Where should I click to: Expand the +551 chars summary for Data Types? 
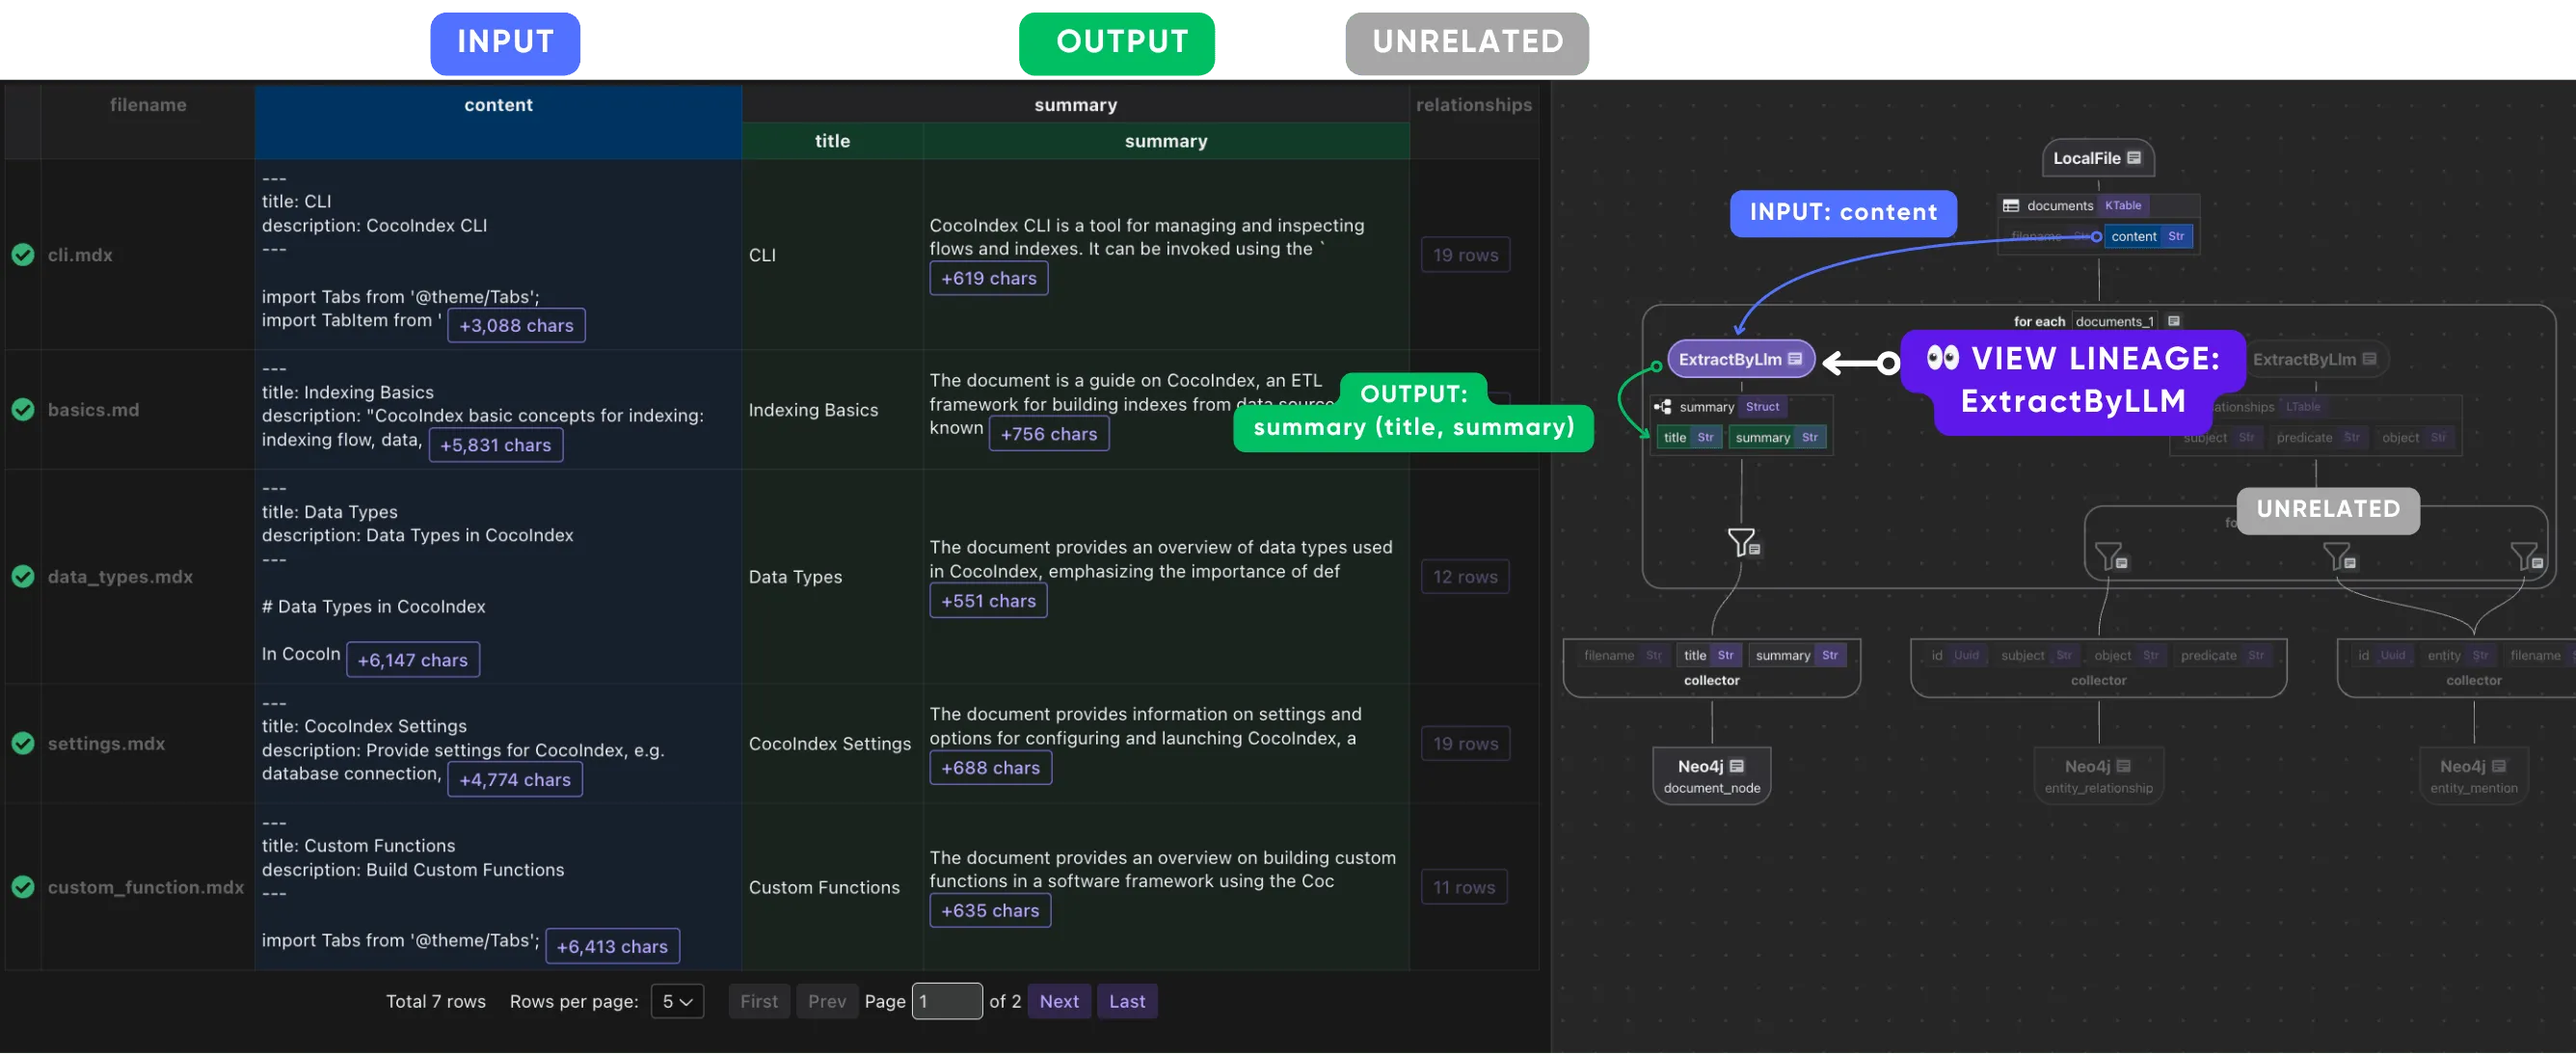[988, 602]
